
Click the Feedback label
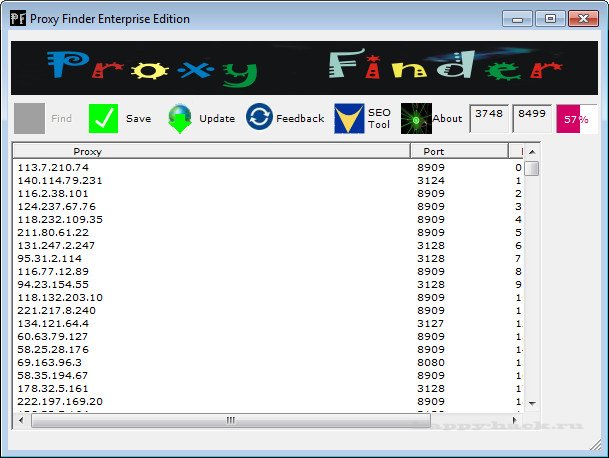(x=300, y=118)
